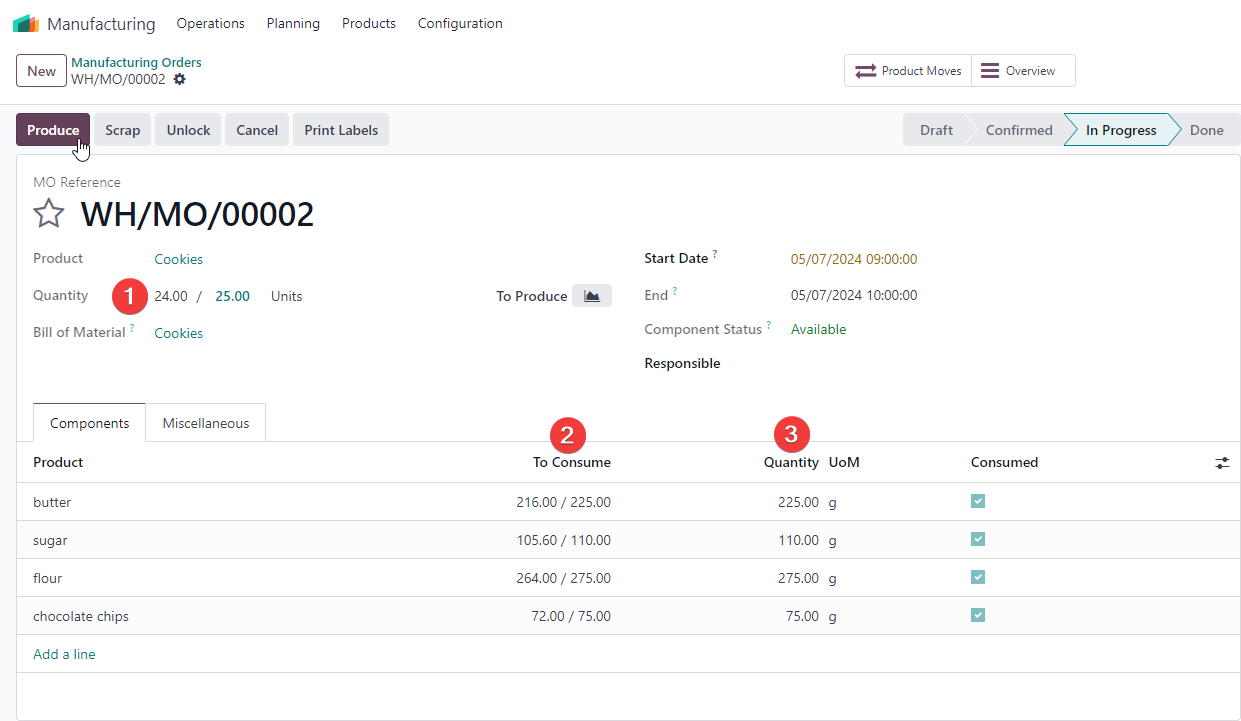This screenshot has height=721, width=1241.
Task: Open the gear actions menu beside WH/MO/00002
Action: pyautogui.click(x=180, y=79)
